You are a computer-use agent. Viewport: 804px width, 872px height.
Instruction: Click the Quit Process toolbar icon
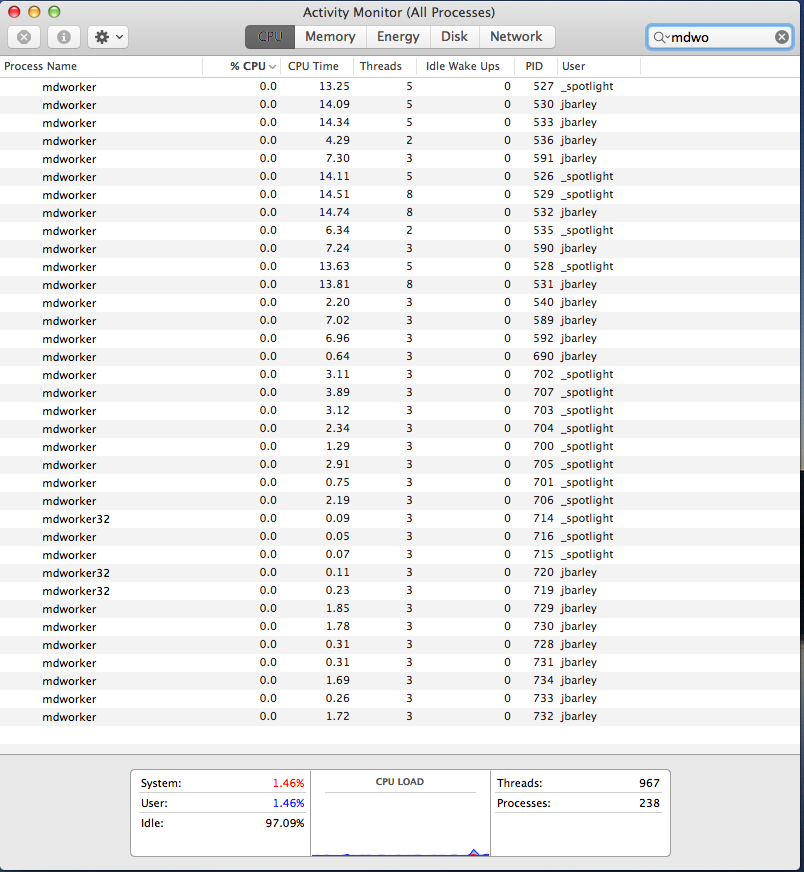click(23, 37)
